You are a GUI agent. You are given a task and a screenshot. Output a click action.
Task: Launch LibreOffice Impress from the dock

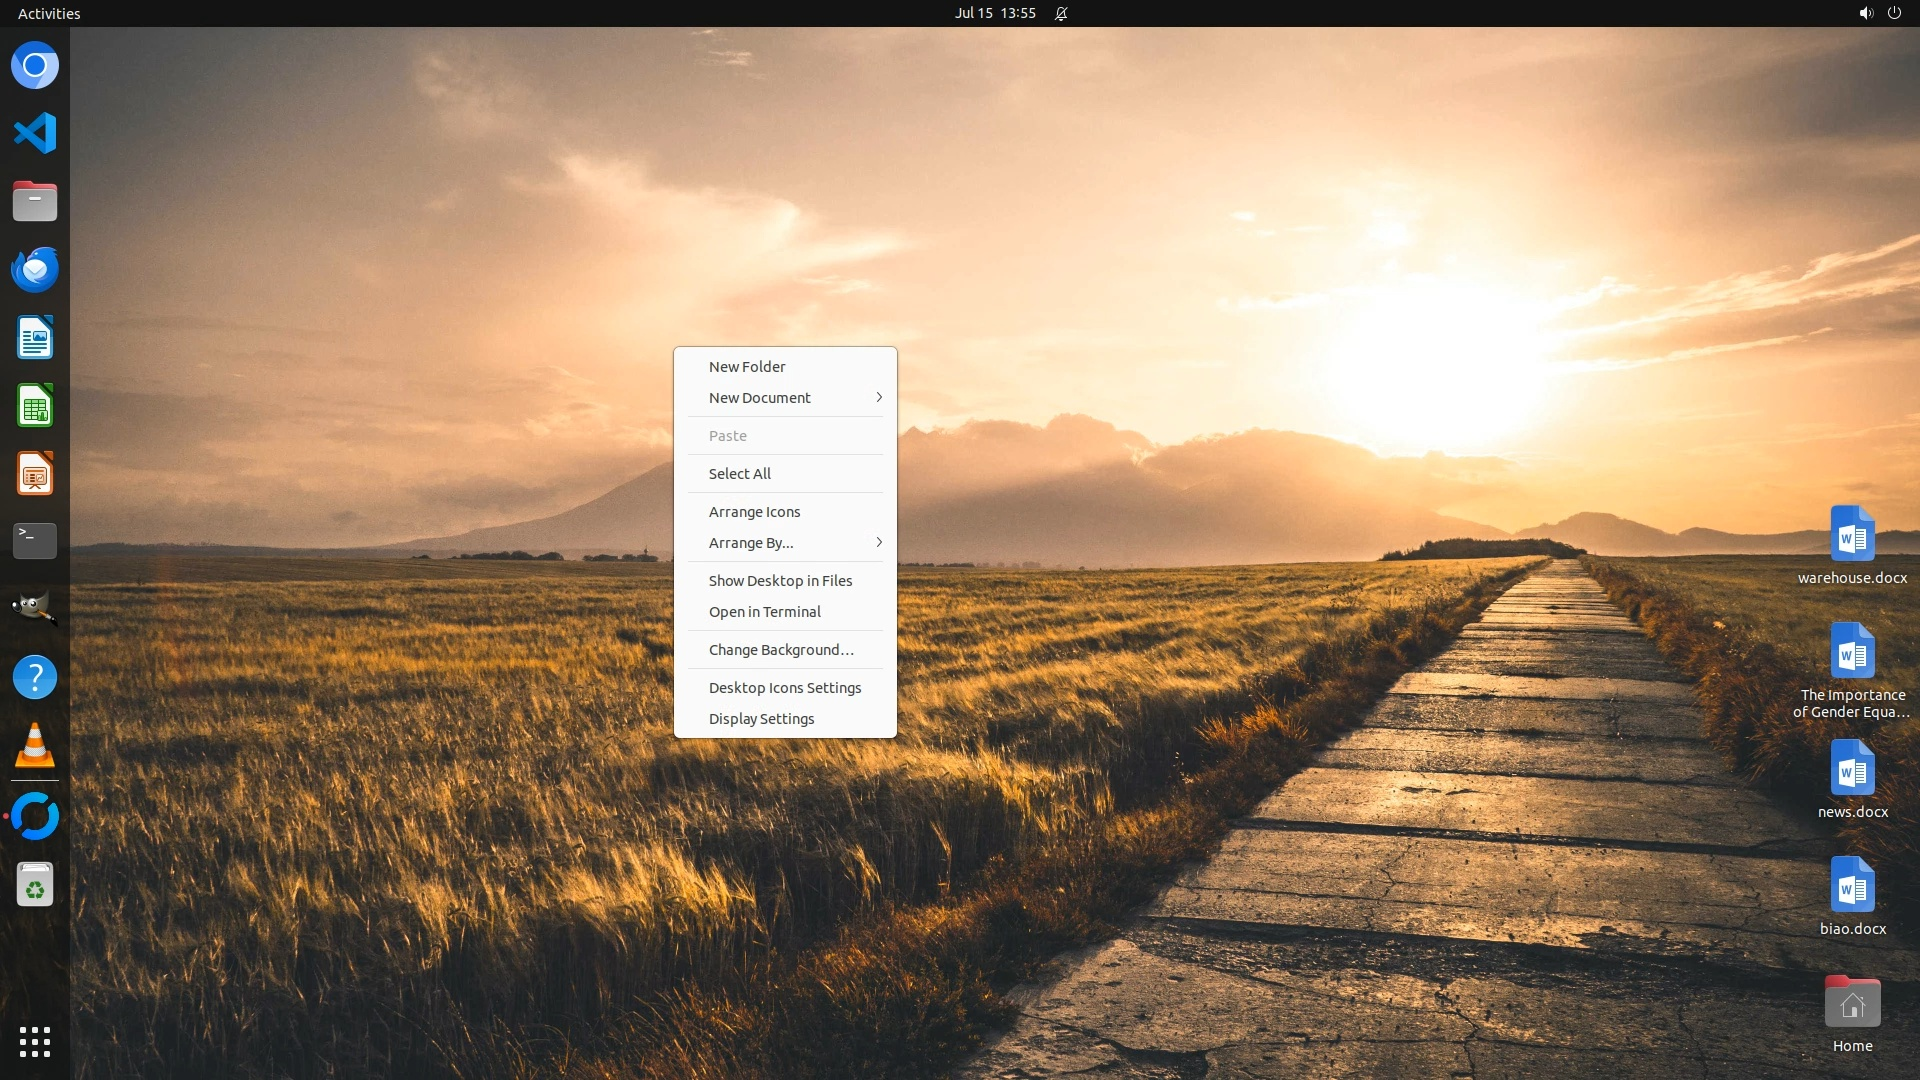coord(35,474)
